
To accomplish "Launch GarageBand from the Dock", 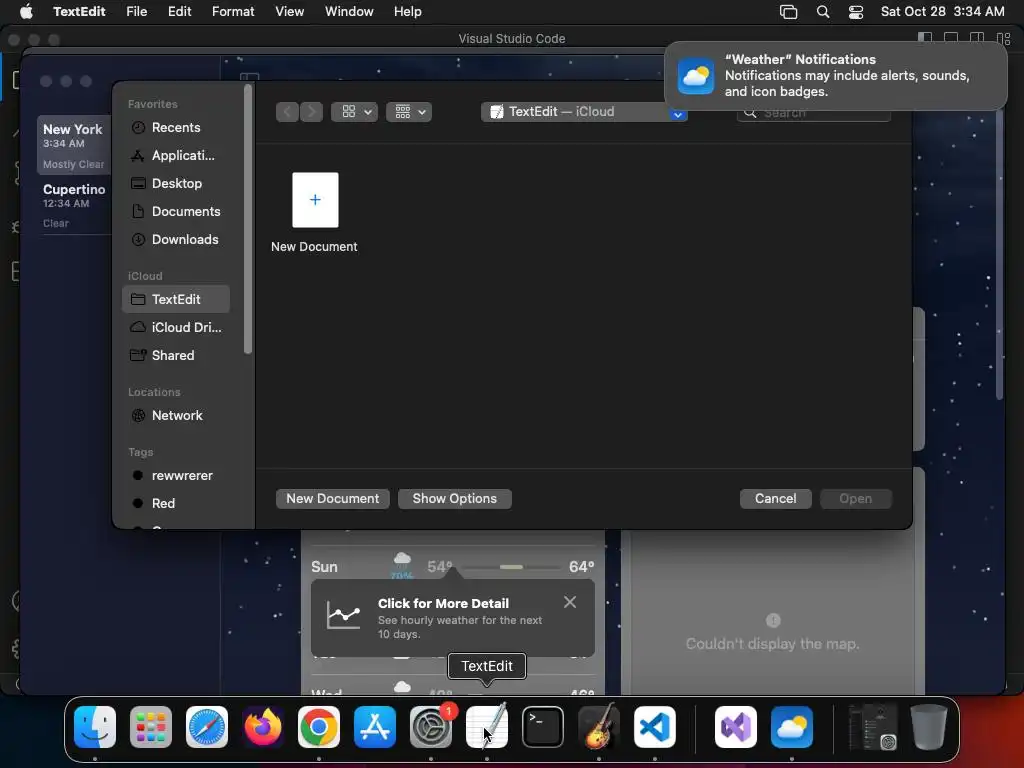I will [599, 727].
